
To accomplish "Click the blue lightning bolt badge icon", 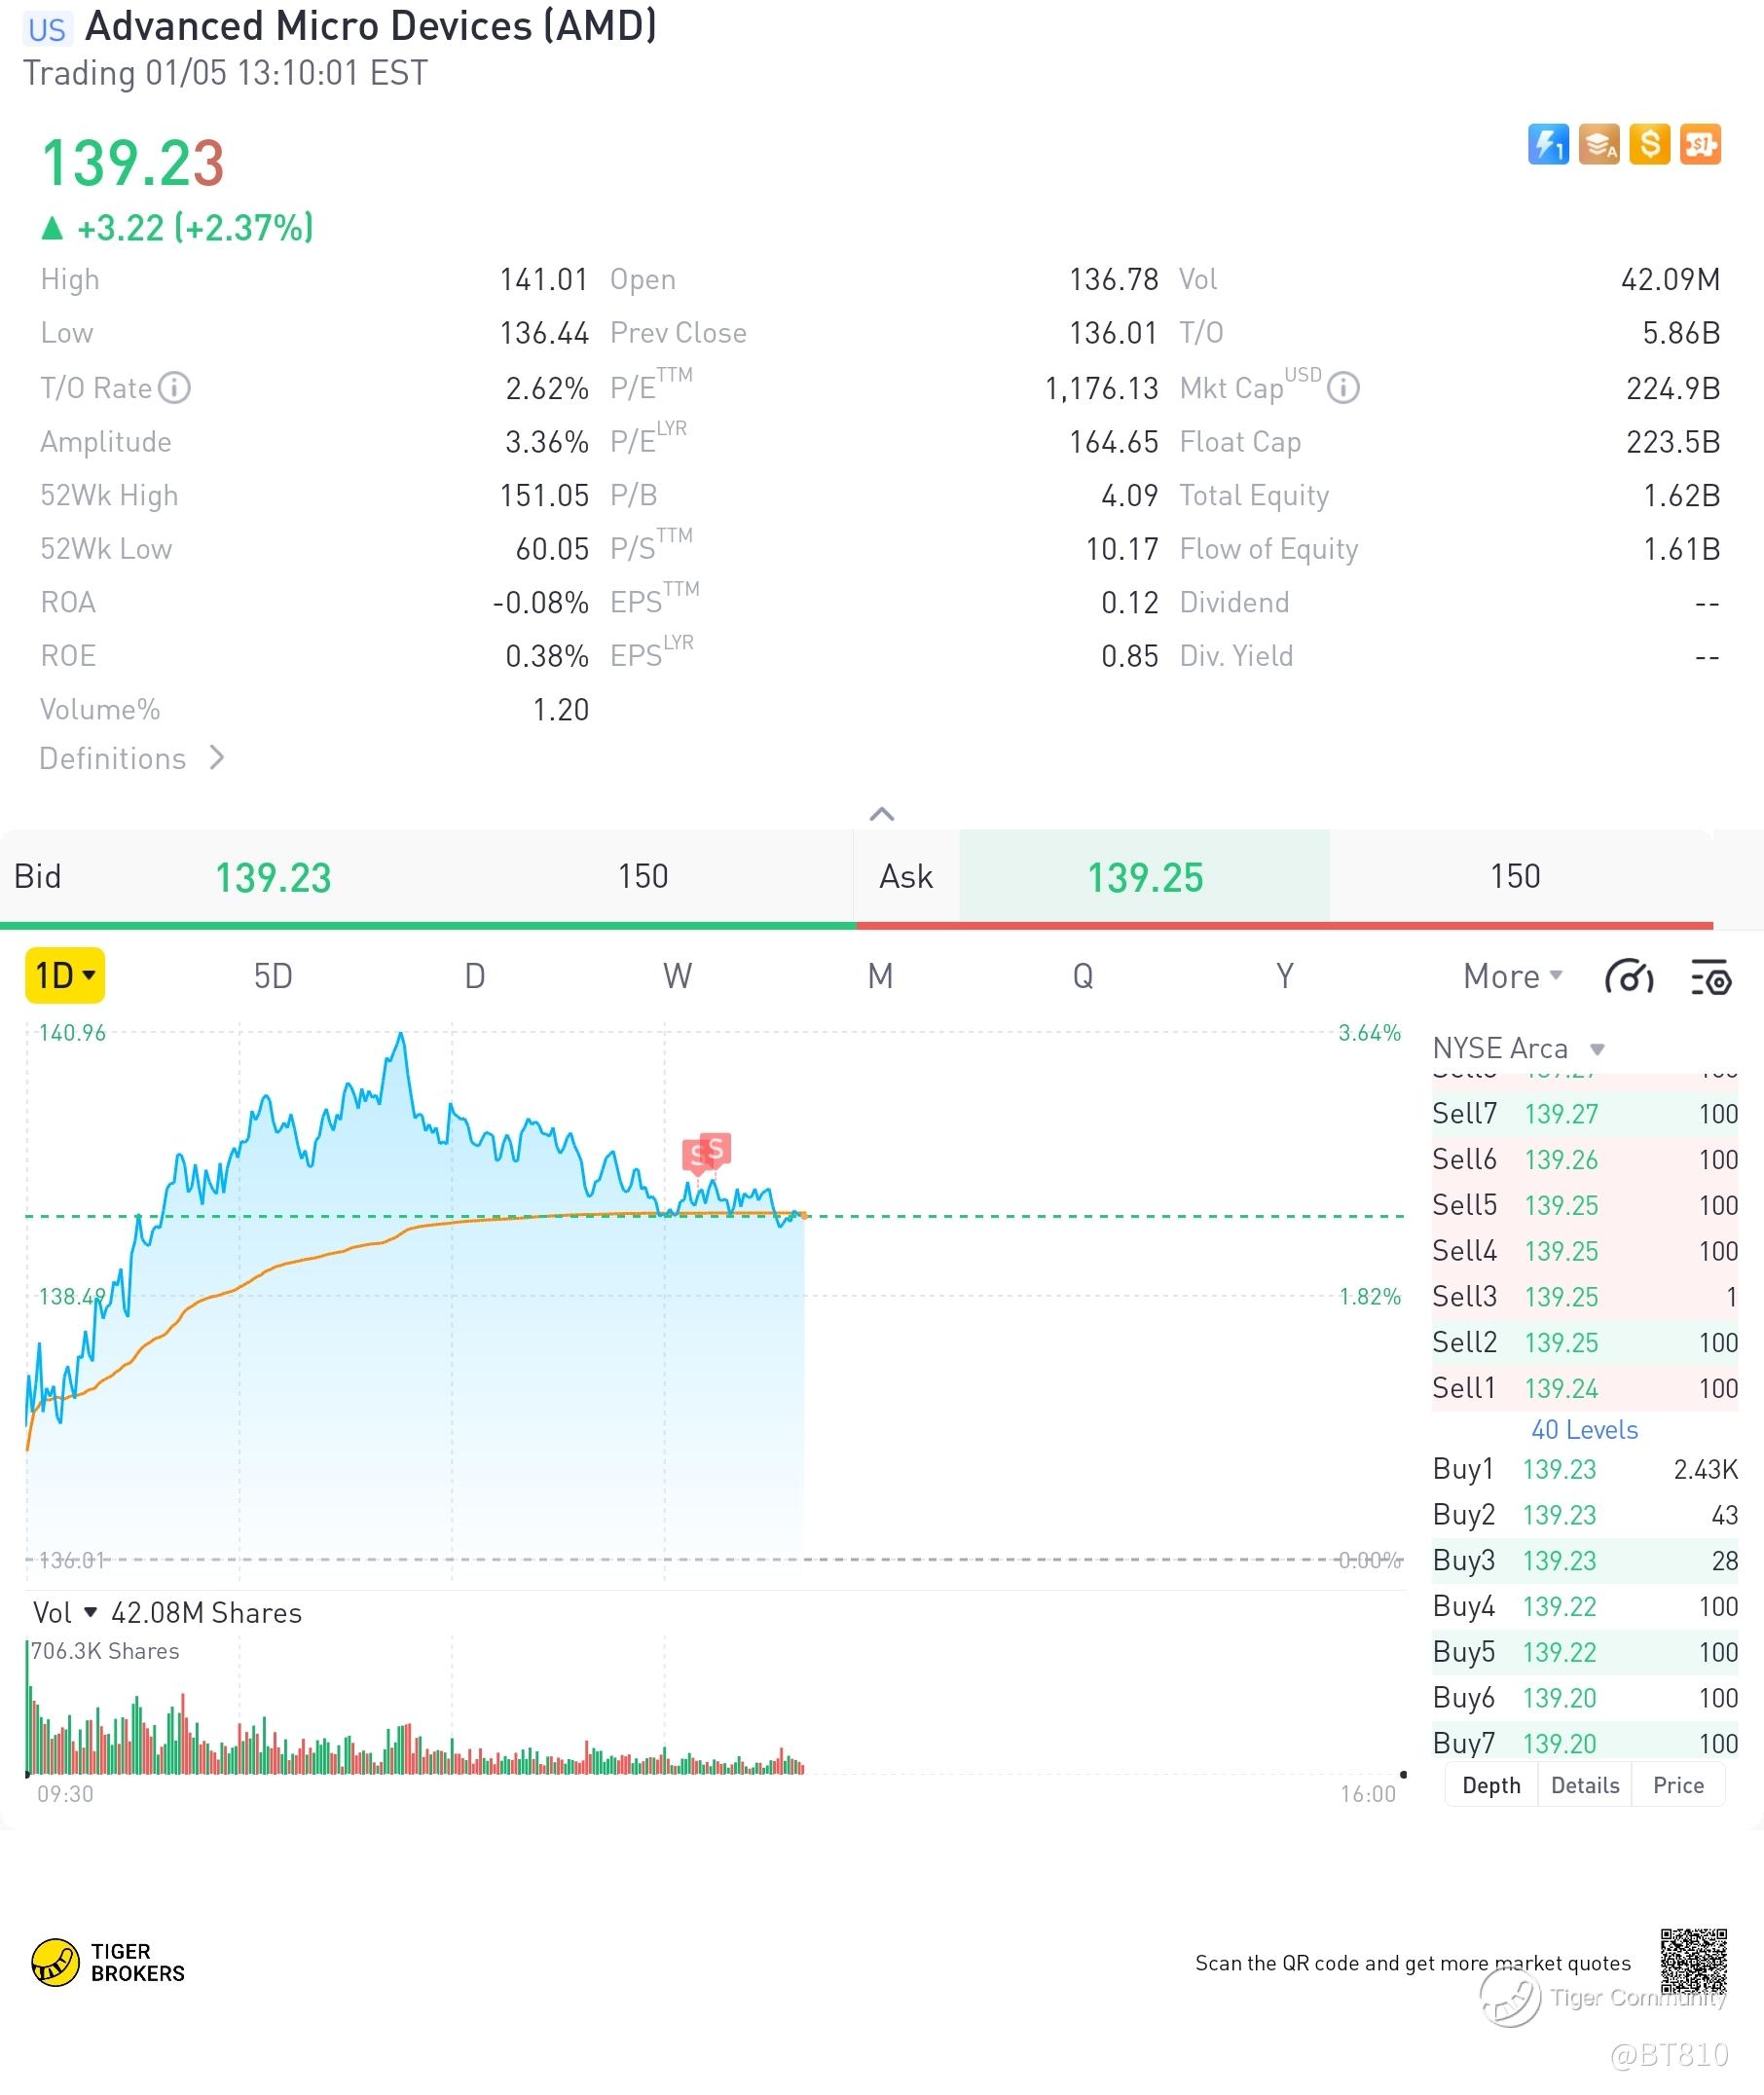I will pyautogui.click(x=1547, y=144).
